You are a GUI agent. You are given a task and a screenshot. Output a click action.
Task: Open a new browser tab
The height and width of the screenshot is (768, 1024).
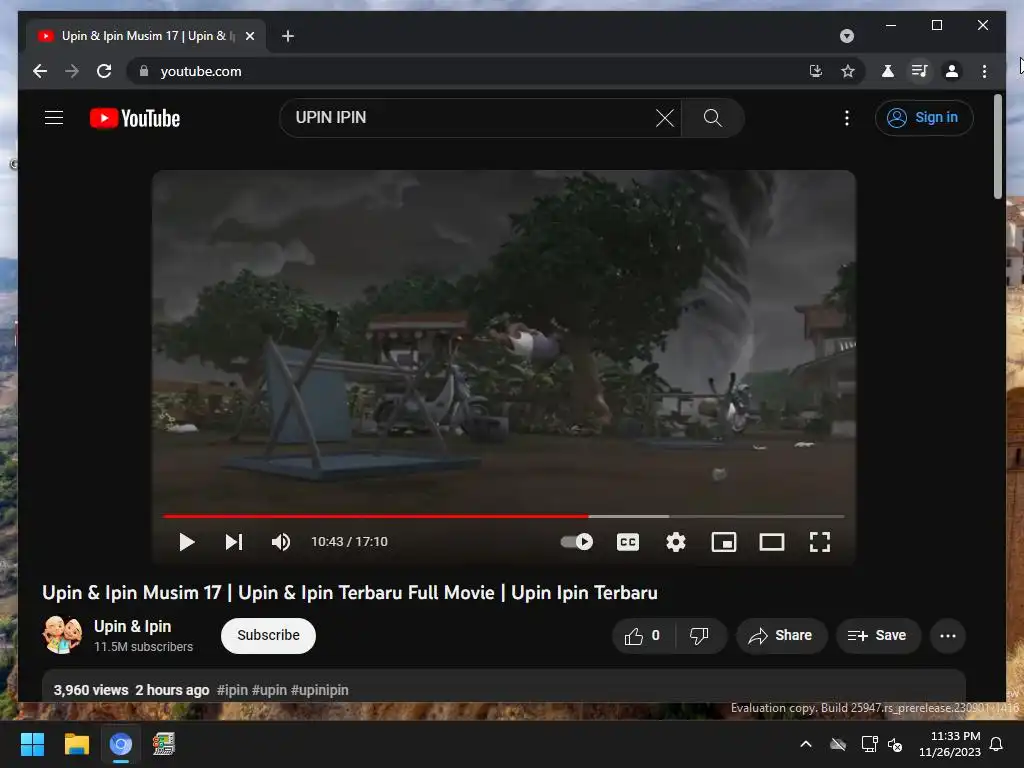tap(287, 36)
